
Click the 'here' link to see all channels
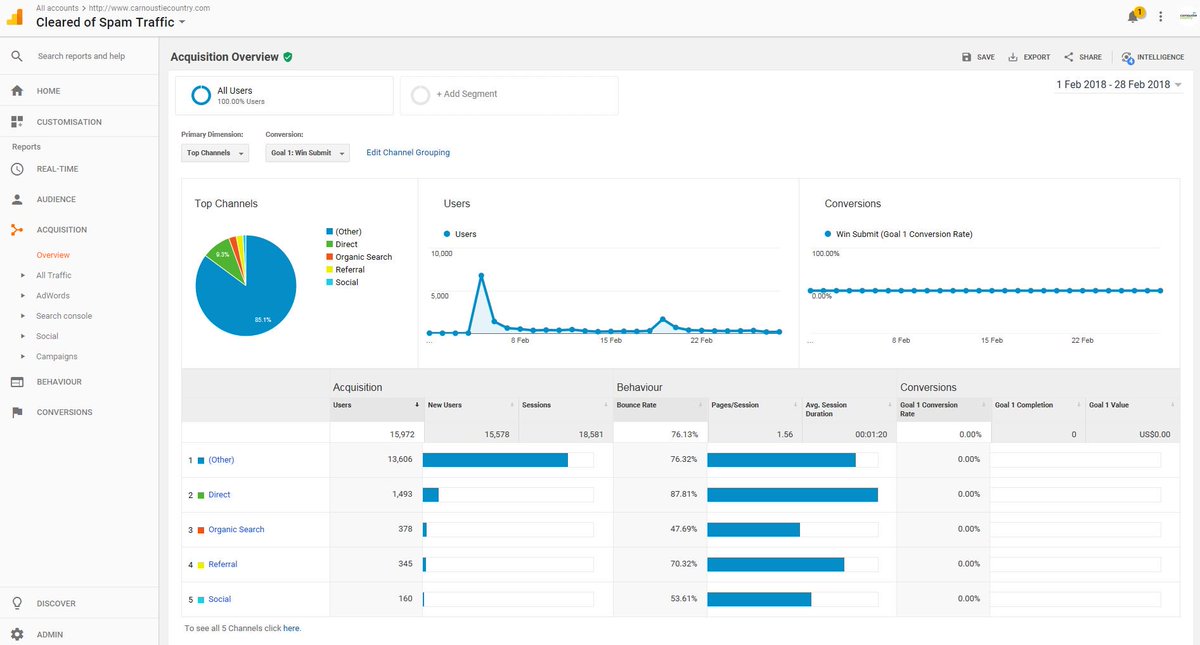coord(291,629)
